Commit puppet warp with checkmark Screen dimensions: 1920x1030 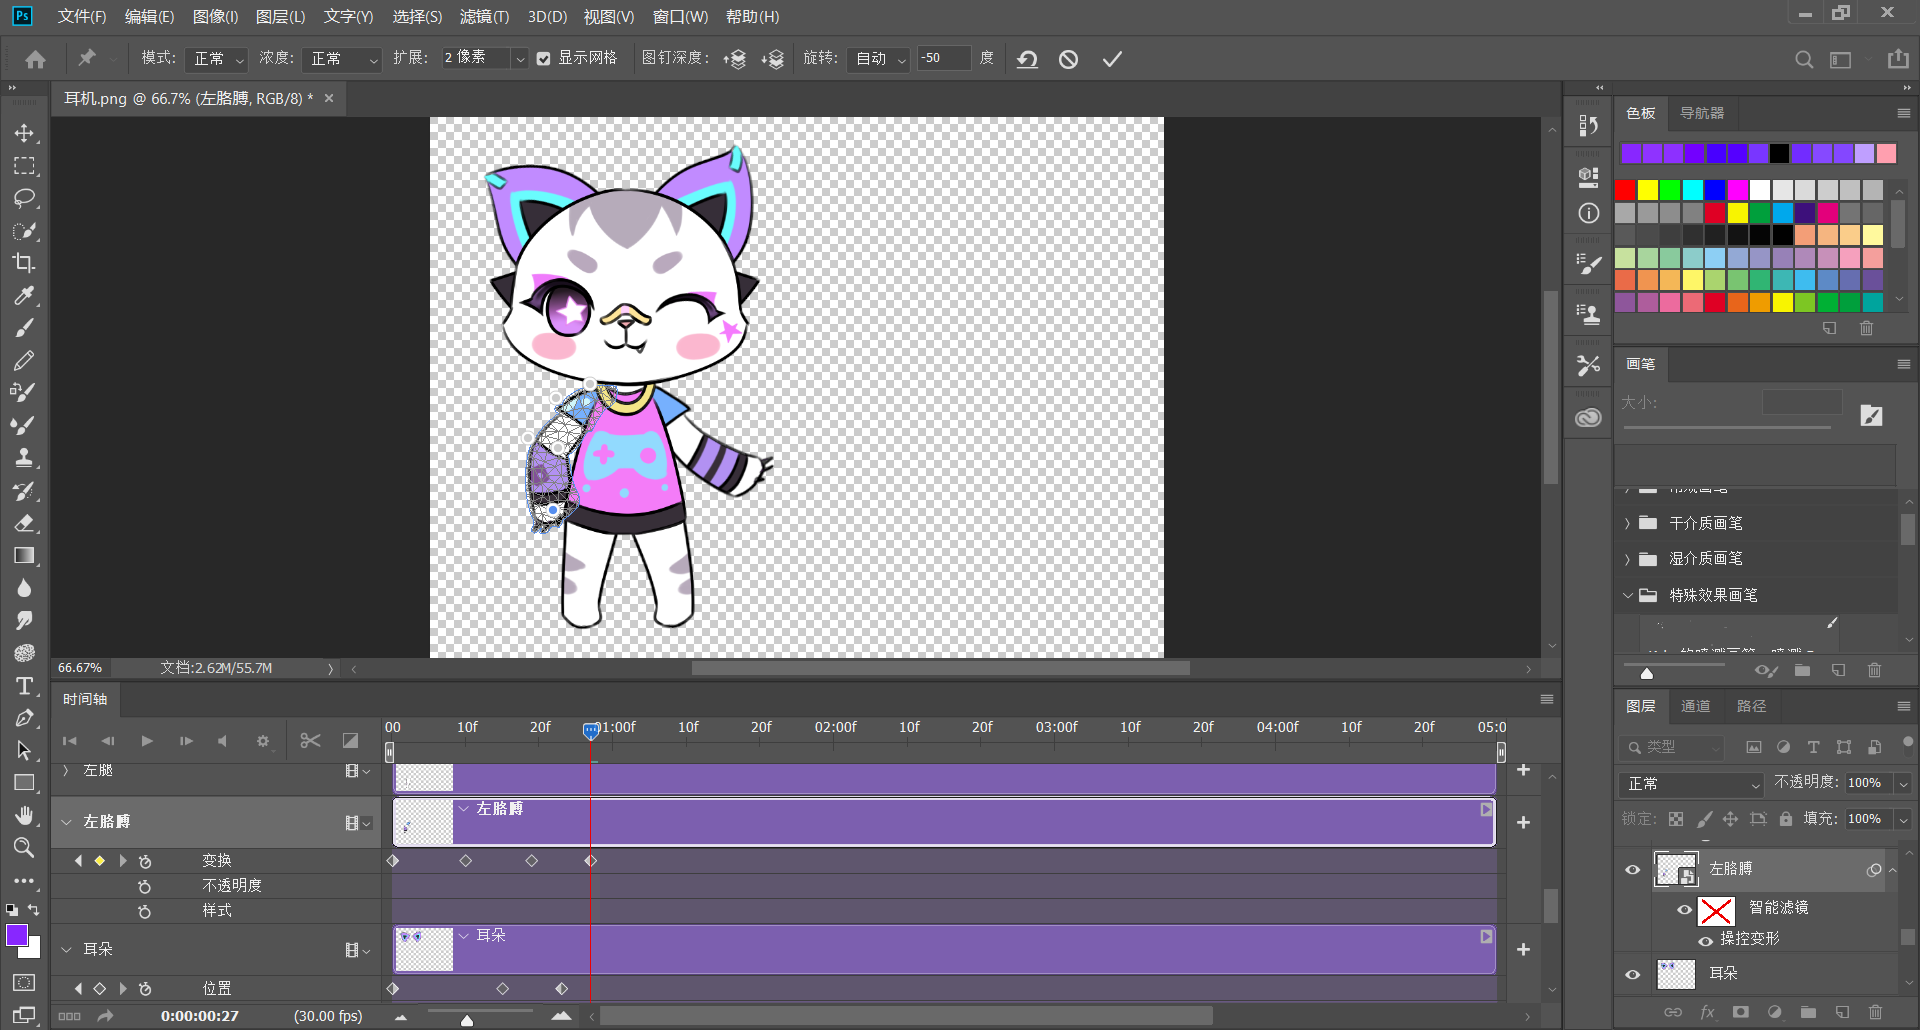1112,59
